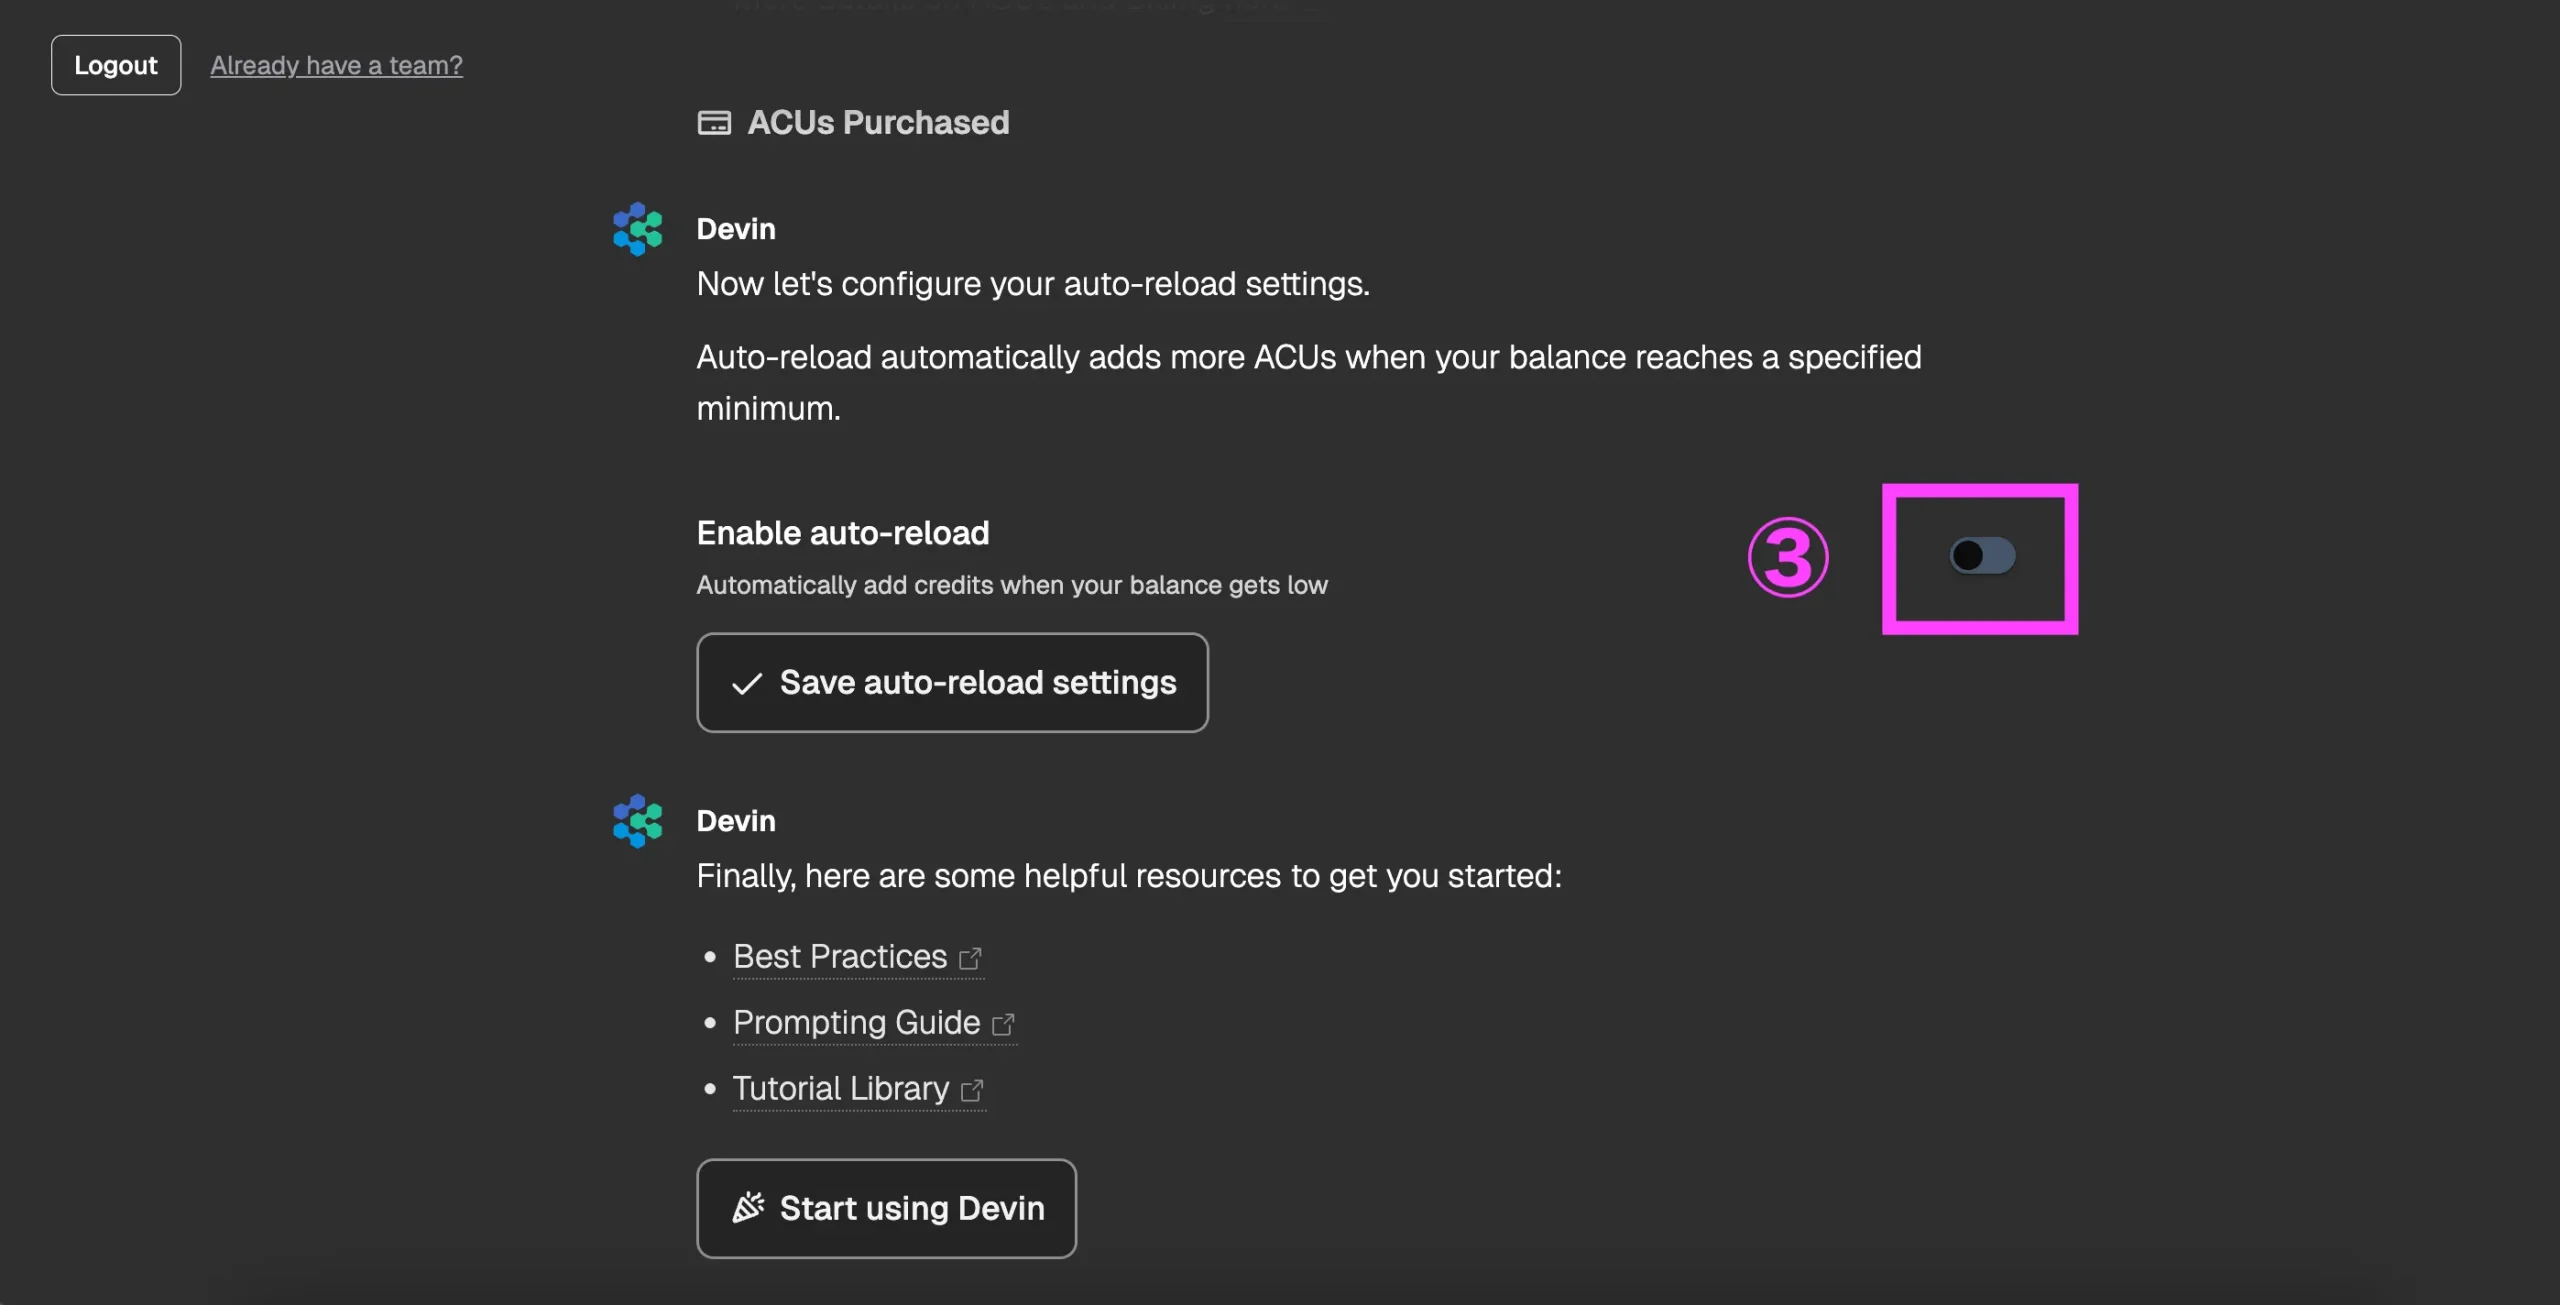Save auto-reload settings
This screenshot has width=2560, height=1305.
(x=952, y=682)
